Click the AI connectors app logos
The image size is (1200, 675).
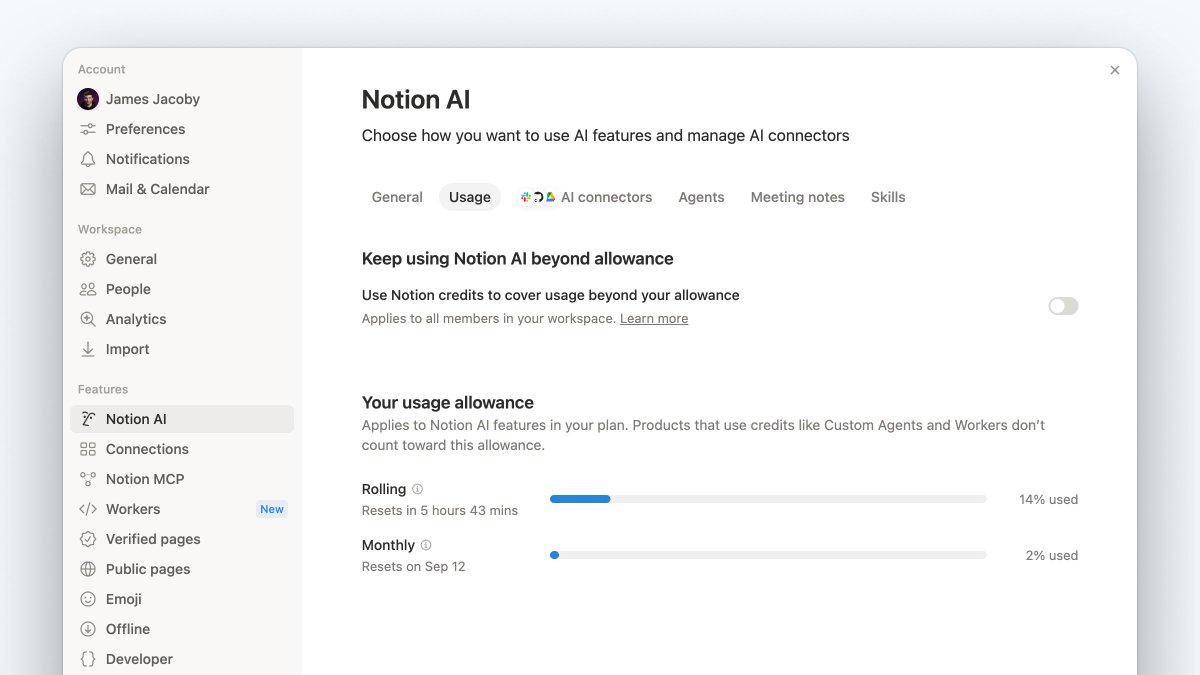pos(538,197)
